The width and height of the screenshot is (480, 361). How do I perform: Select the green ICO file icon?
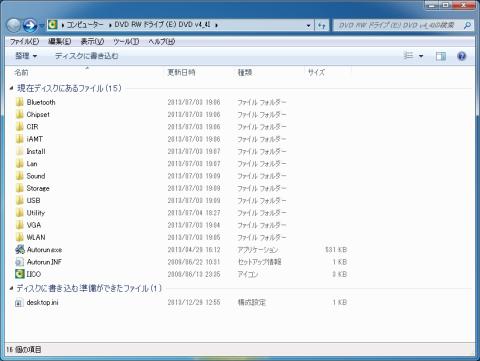pyautogui.click(x=20, y=274)
